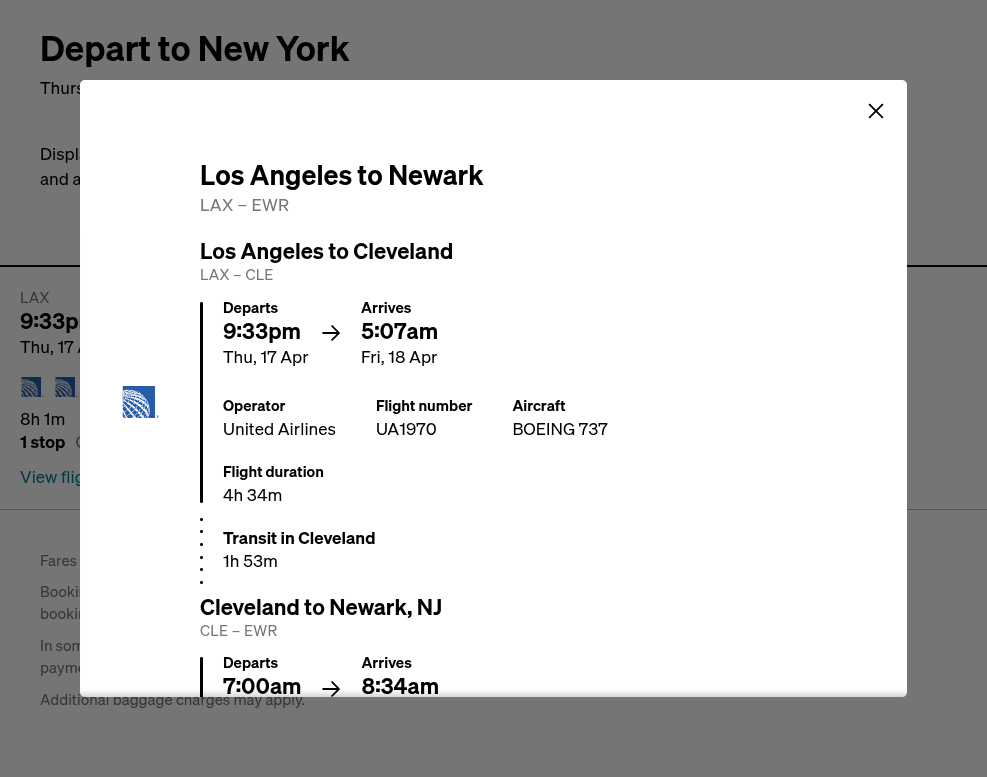The image size is (987, 777).
Task: Click the arrow between 7:00am and 8:34am
Action: (331, 688)
